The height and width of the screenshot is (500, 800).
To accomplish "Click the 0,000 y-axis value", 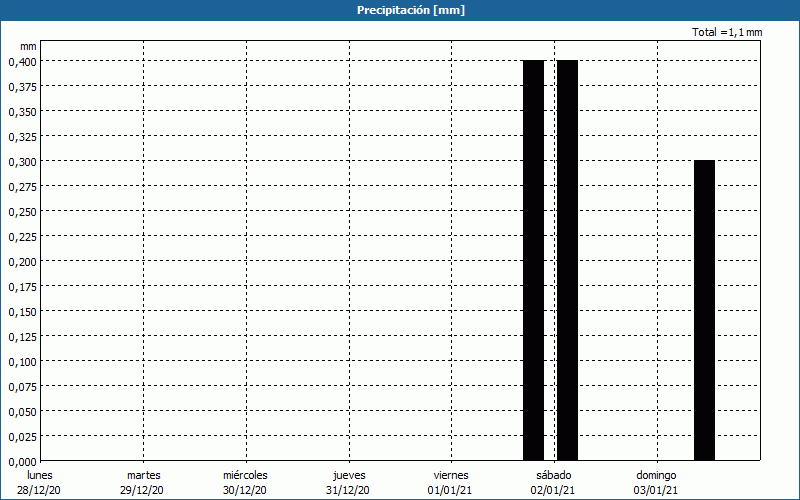I will [x=22, y=462].
